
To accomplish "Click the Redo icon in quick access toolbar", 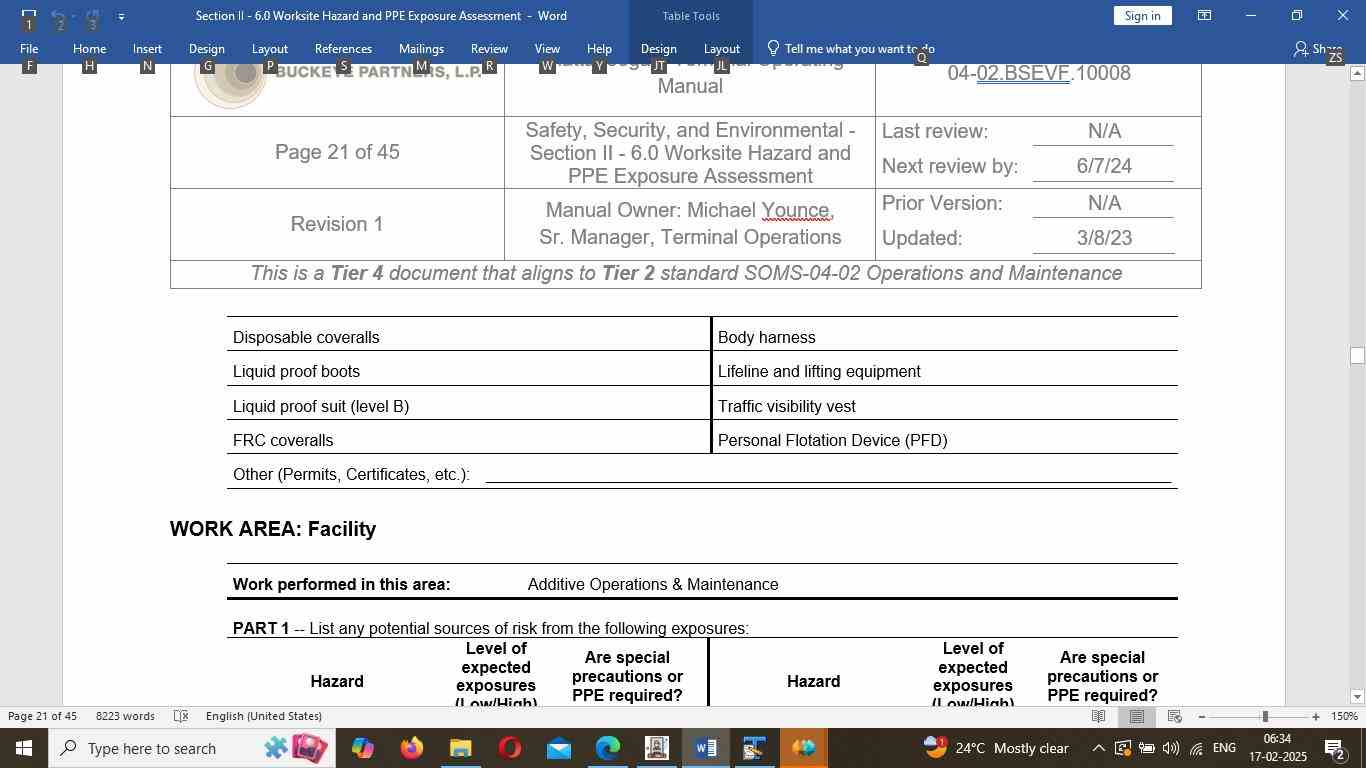I will tap(92, 16).
